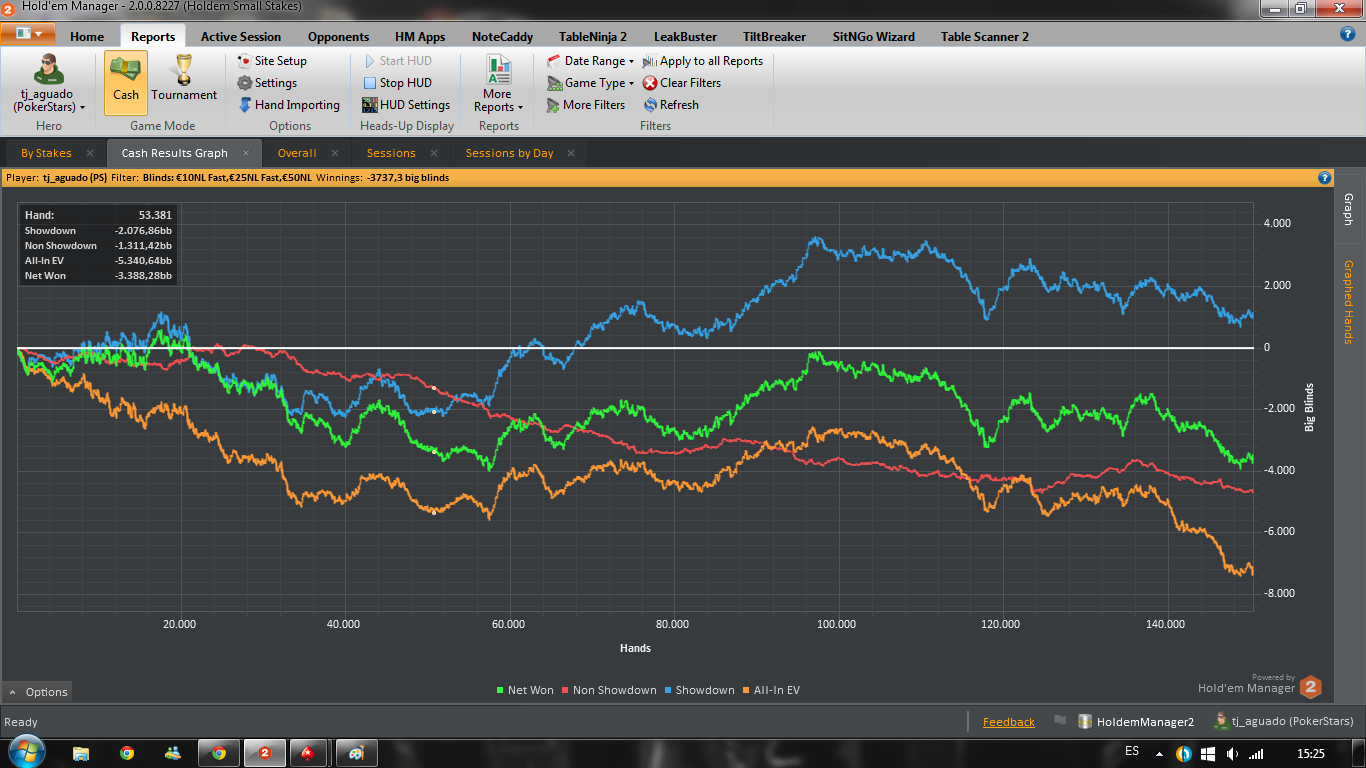Screen dimensions: 1366x768
Task: Click the Stop HUD button
Action: coord(397,83)
